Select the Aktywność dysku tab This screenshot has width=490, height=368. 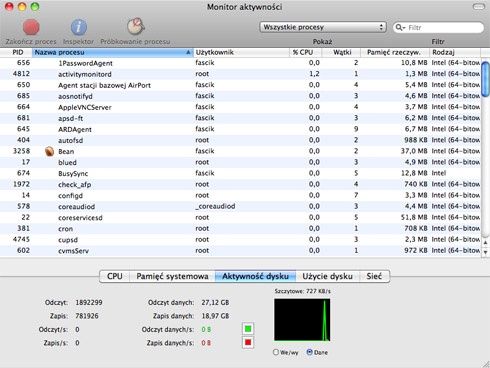255,276
